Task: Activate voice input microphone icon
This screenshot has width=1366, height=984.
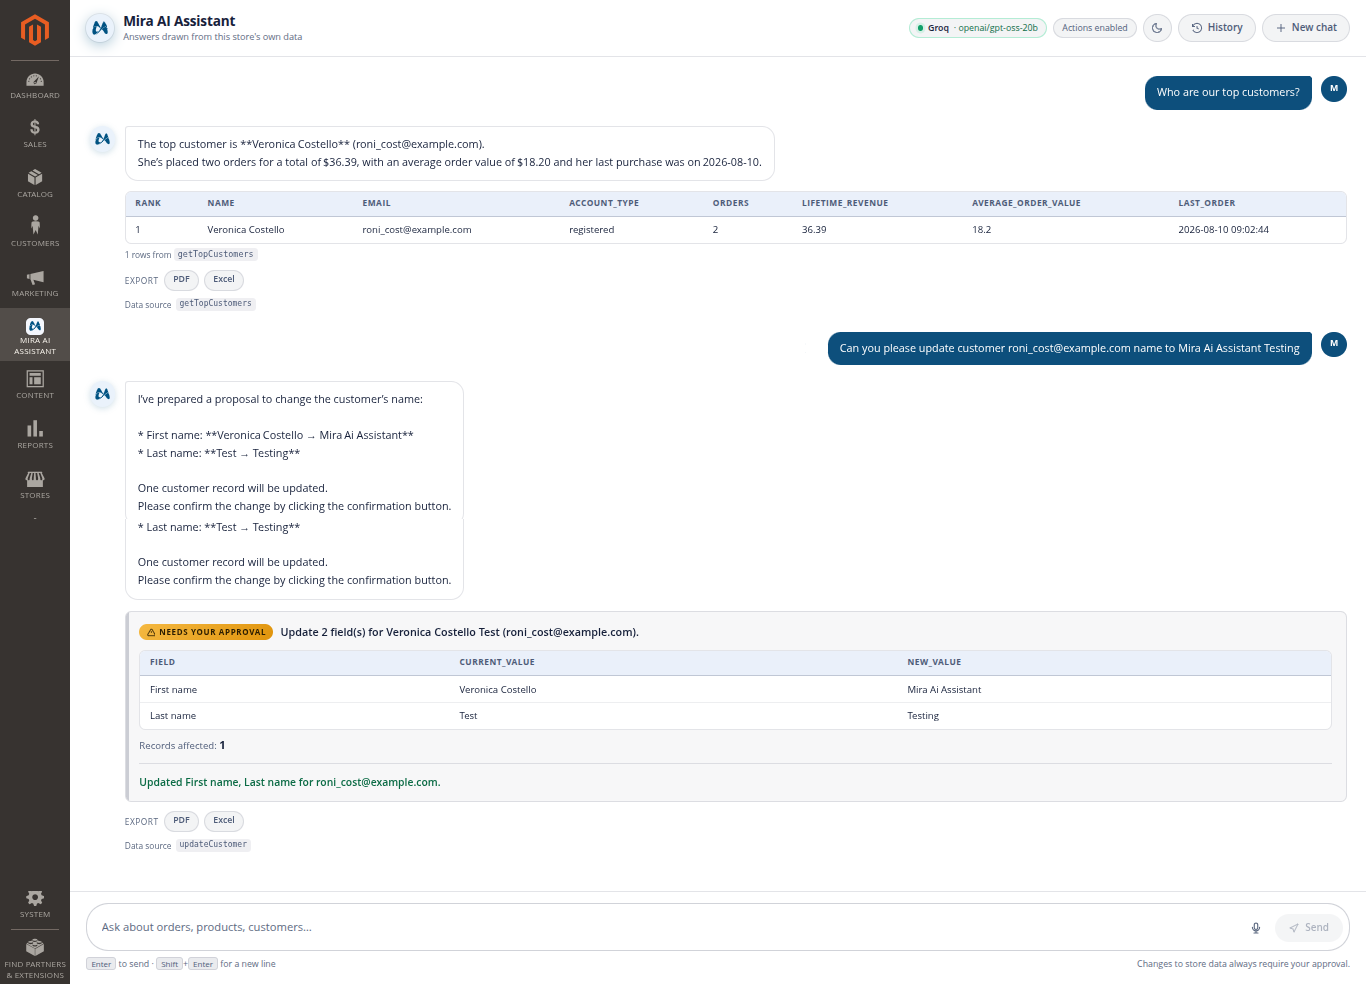Action: (1256, 928)
